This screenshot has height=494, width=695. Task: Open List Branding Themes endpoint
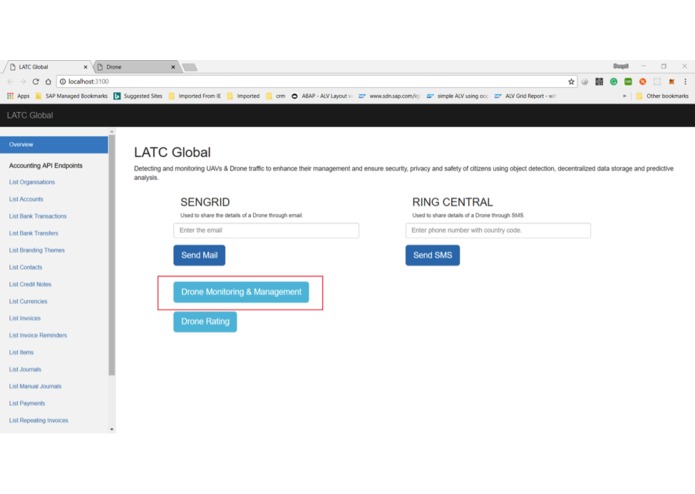click(37, 250)
